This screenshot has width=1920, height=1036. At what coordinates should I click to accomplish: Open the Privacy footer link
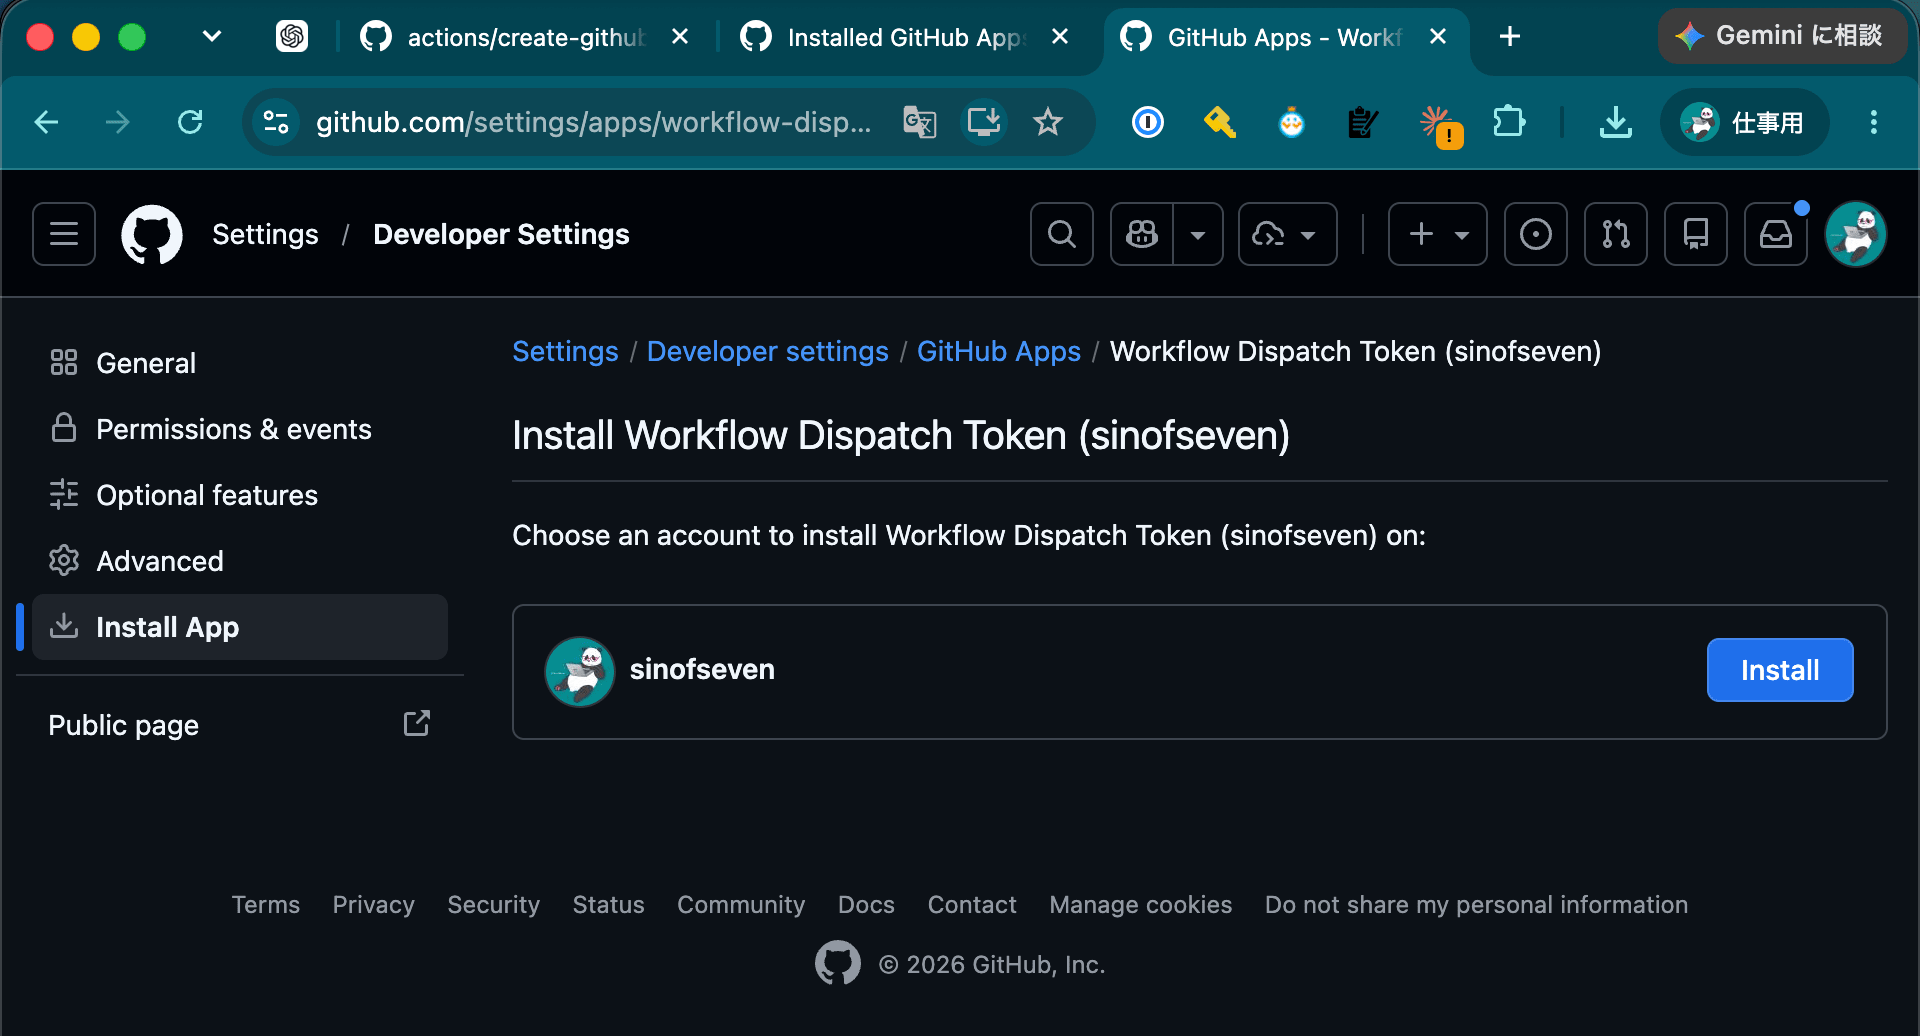click(373, 905)
